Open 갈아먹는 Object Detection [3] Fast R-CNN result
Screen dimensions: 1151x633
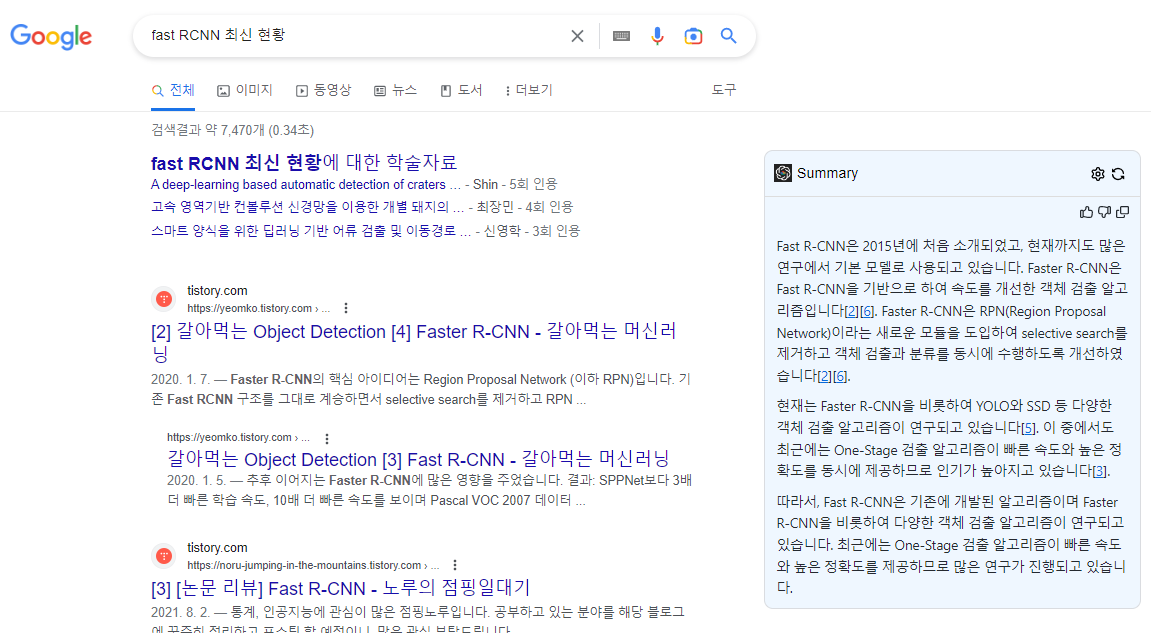pos(418,459)
